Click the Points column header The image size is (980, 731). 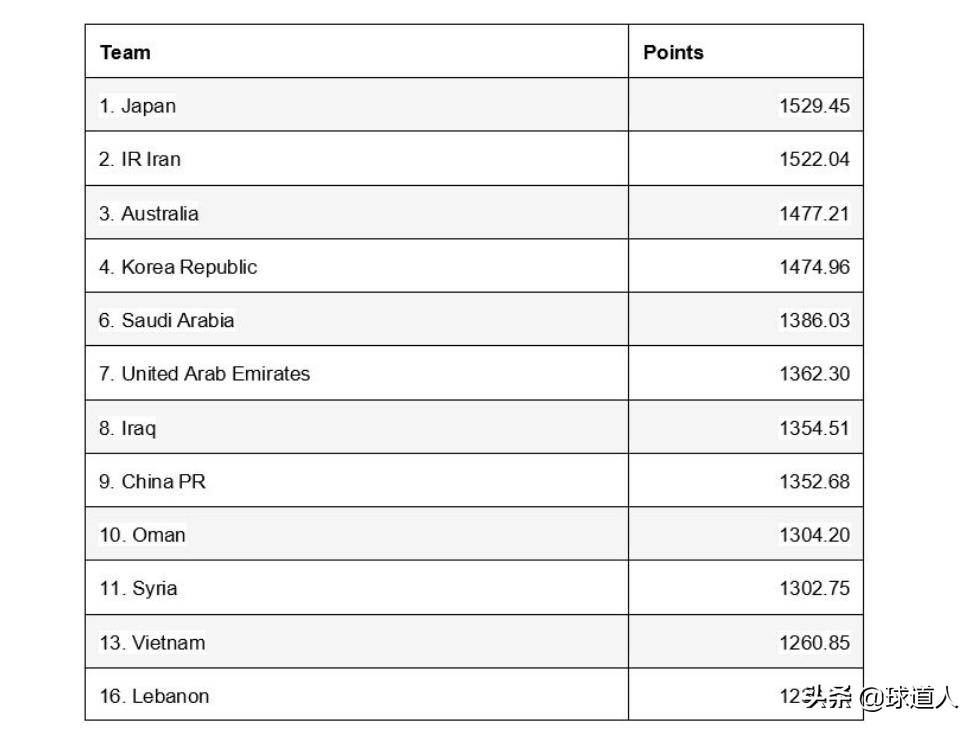coord(673,52)
